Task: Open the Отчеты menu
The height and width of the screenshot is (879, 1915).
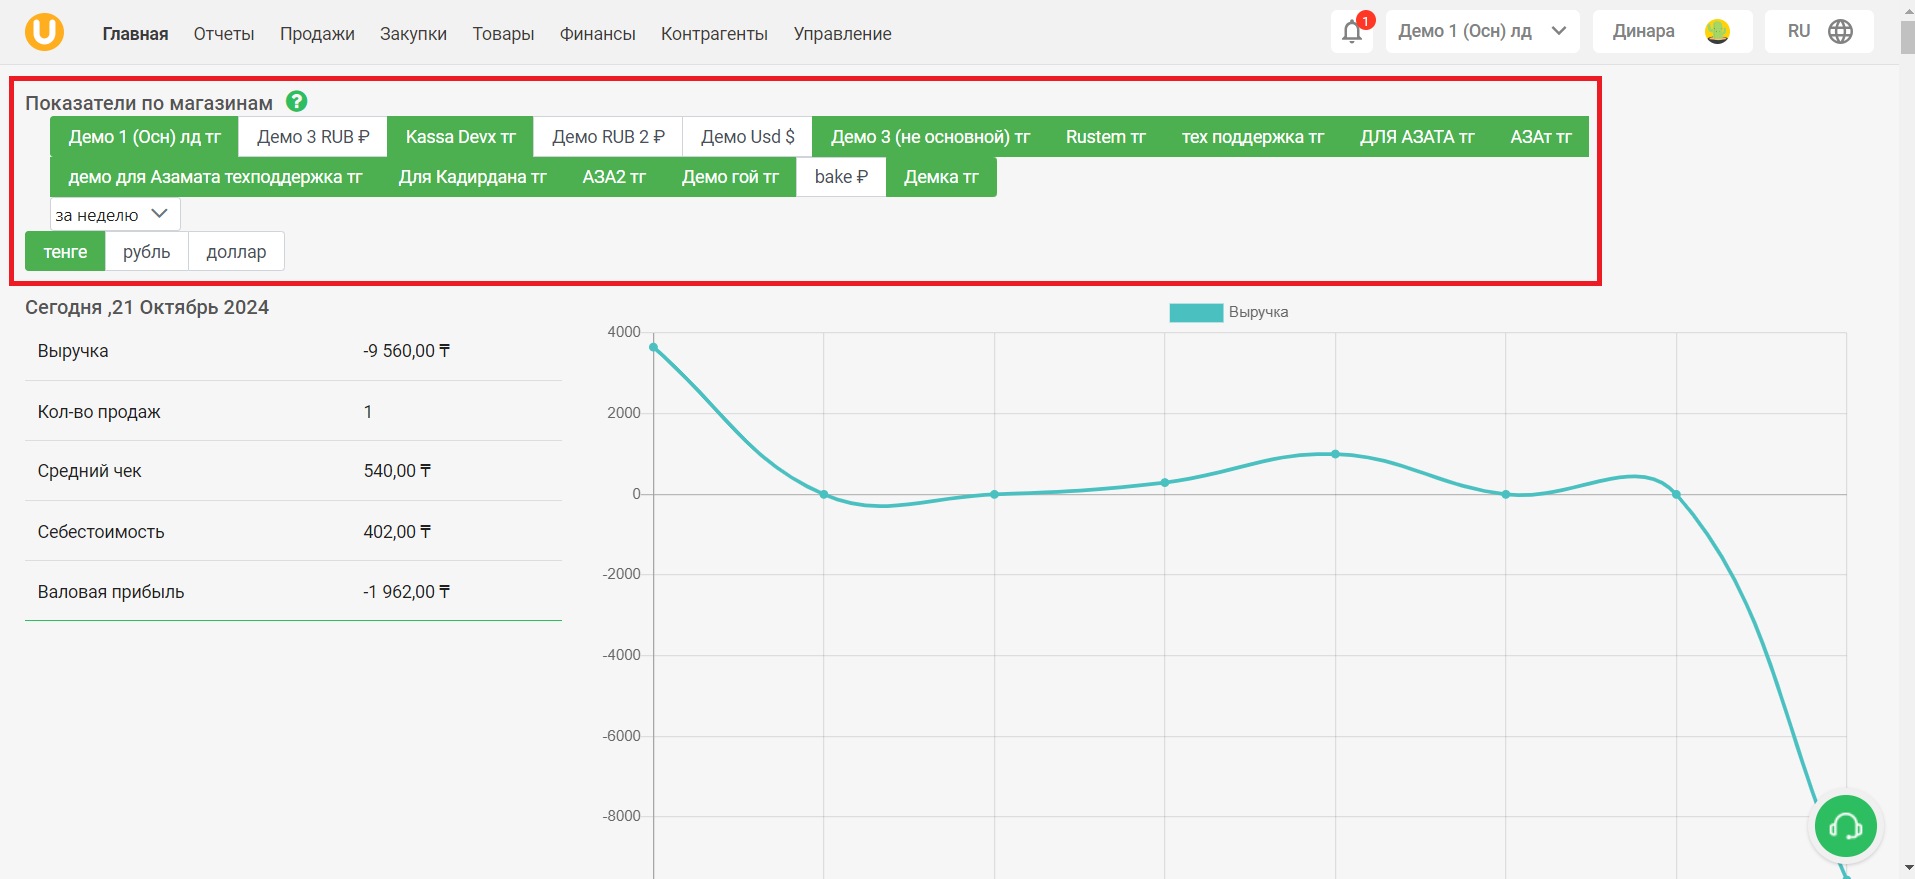Action: click(x=224, y=34)
